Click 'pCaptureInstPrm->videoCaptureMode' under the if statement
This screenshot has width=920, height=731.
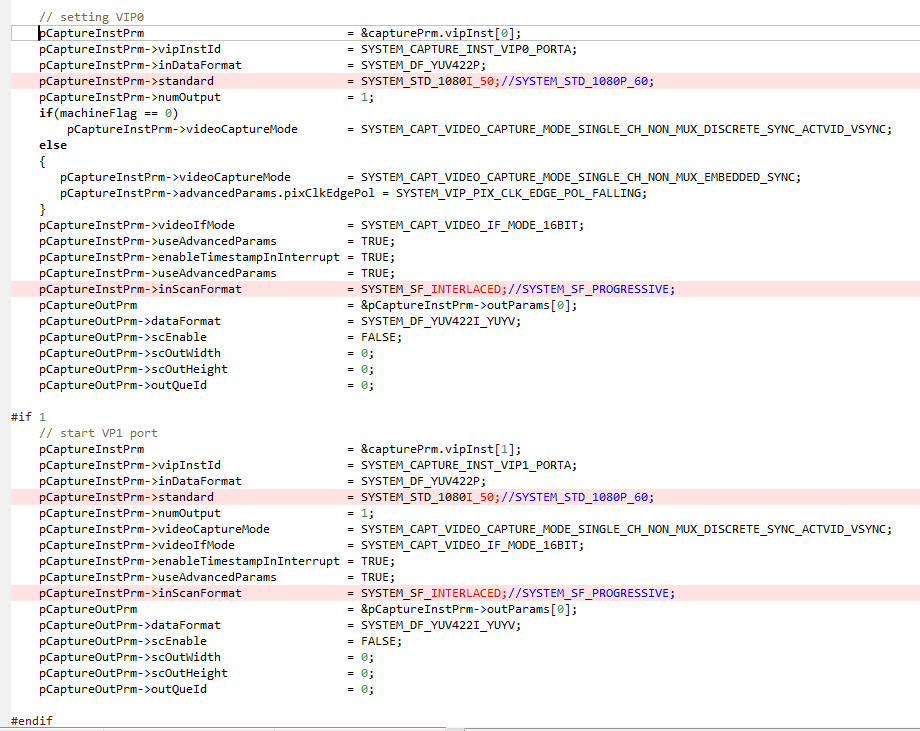[x=182, y=129]
